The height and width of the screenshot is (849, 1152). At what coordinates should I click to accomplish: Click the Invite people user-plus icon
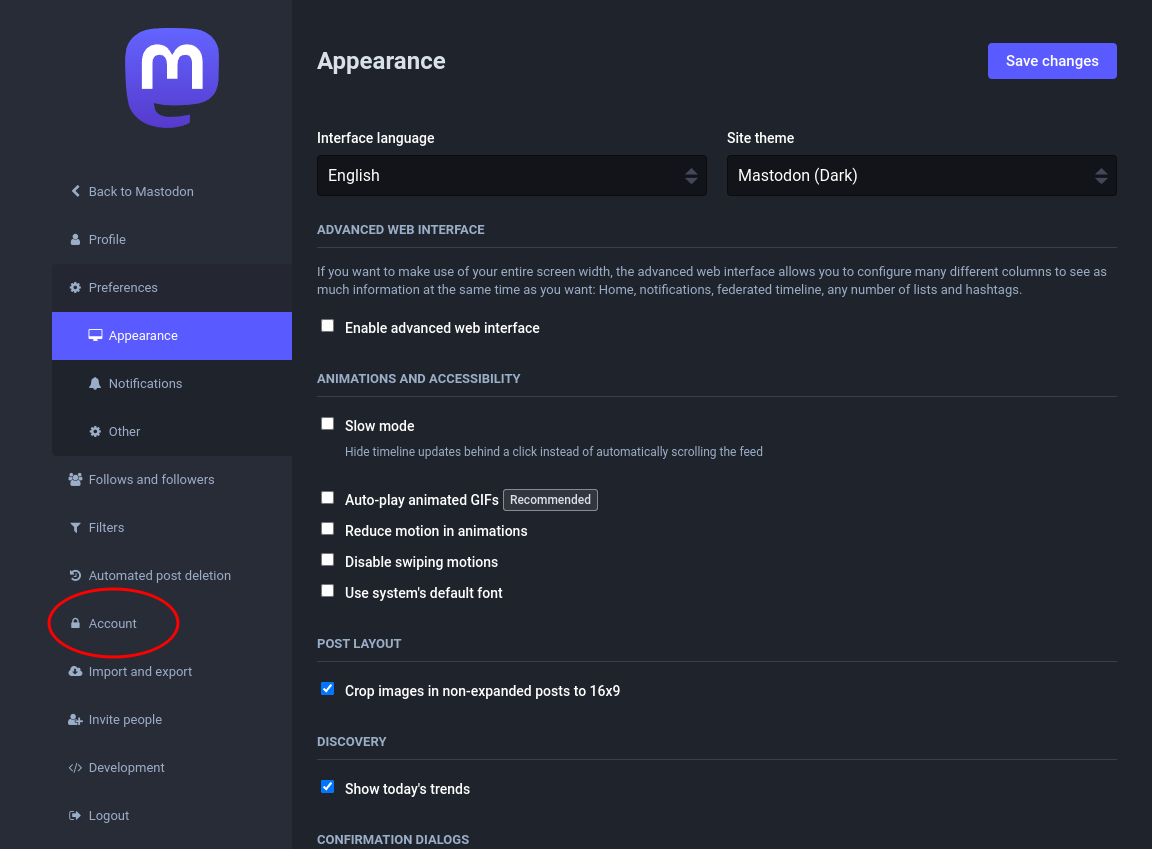click(x=75, y=719)
